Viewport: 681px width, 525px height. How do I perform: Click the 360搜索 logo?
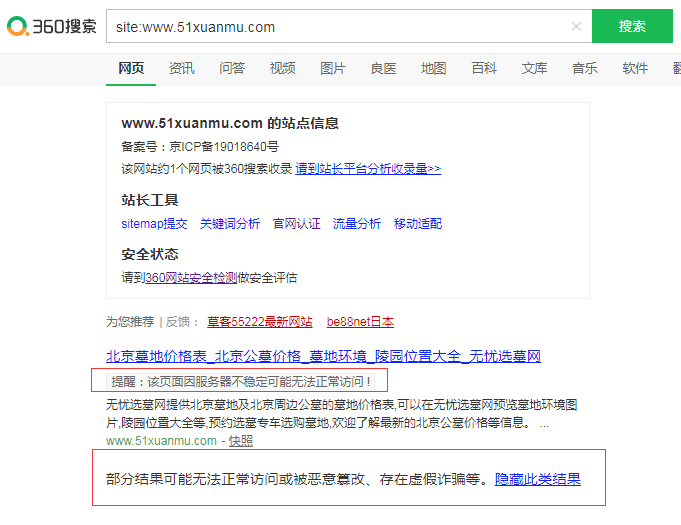tap(51, 26)
